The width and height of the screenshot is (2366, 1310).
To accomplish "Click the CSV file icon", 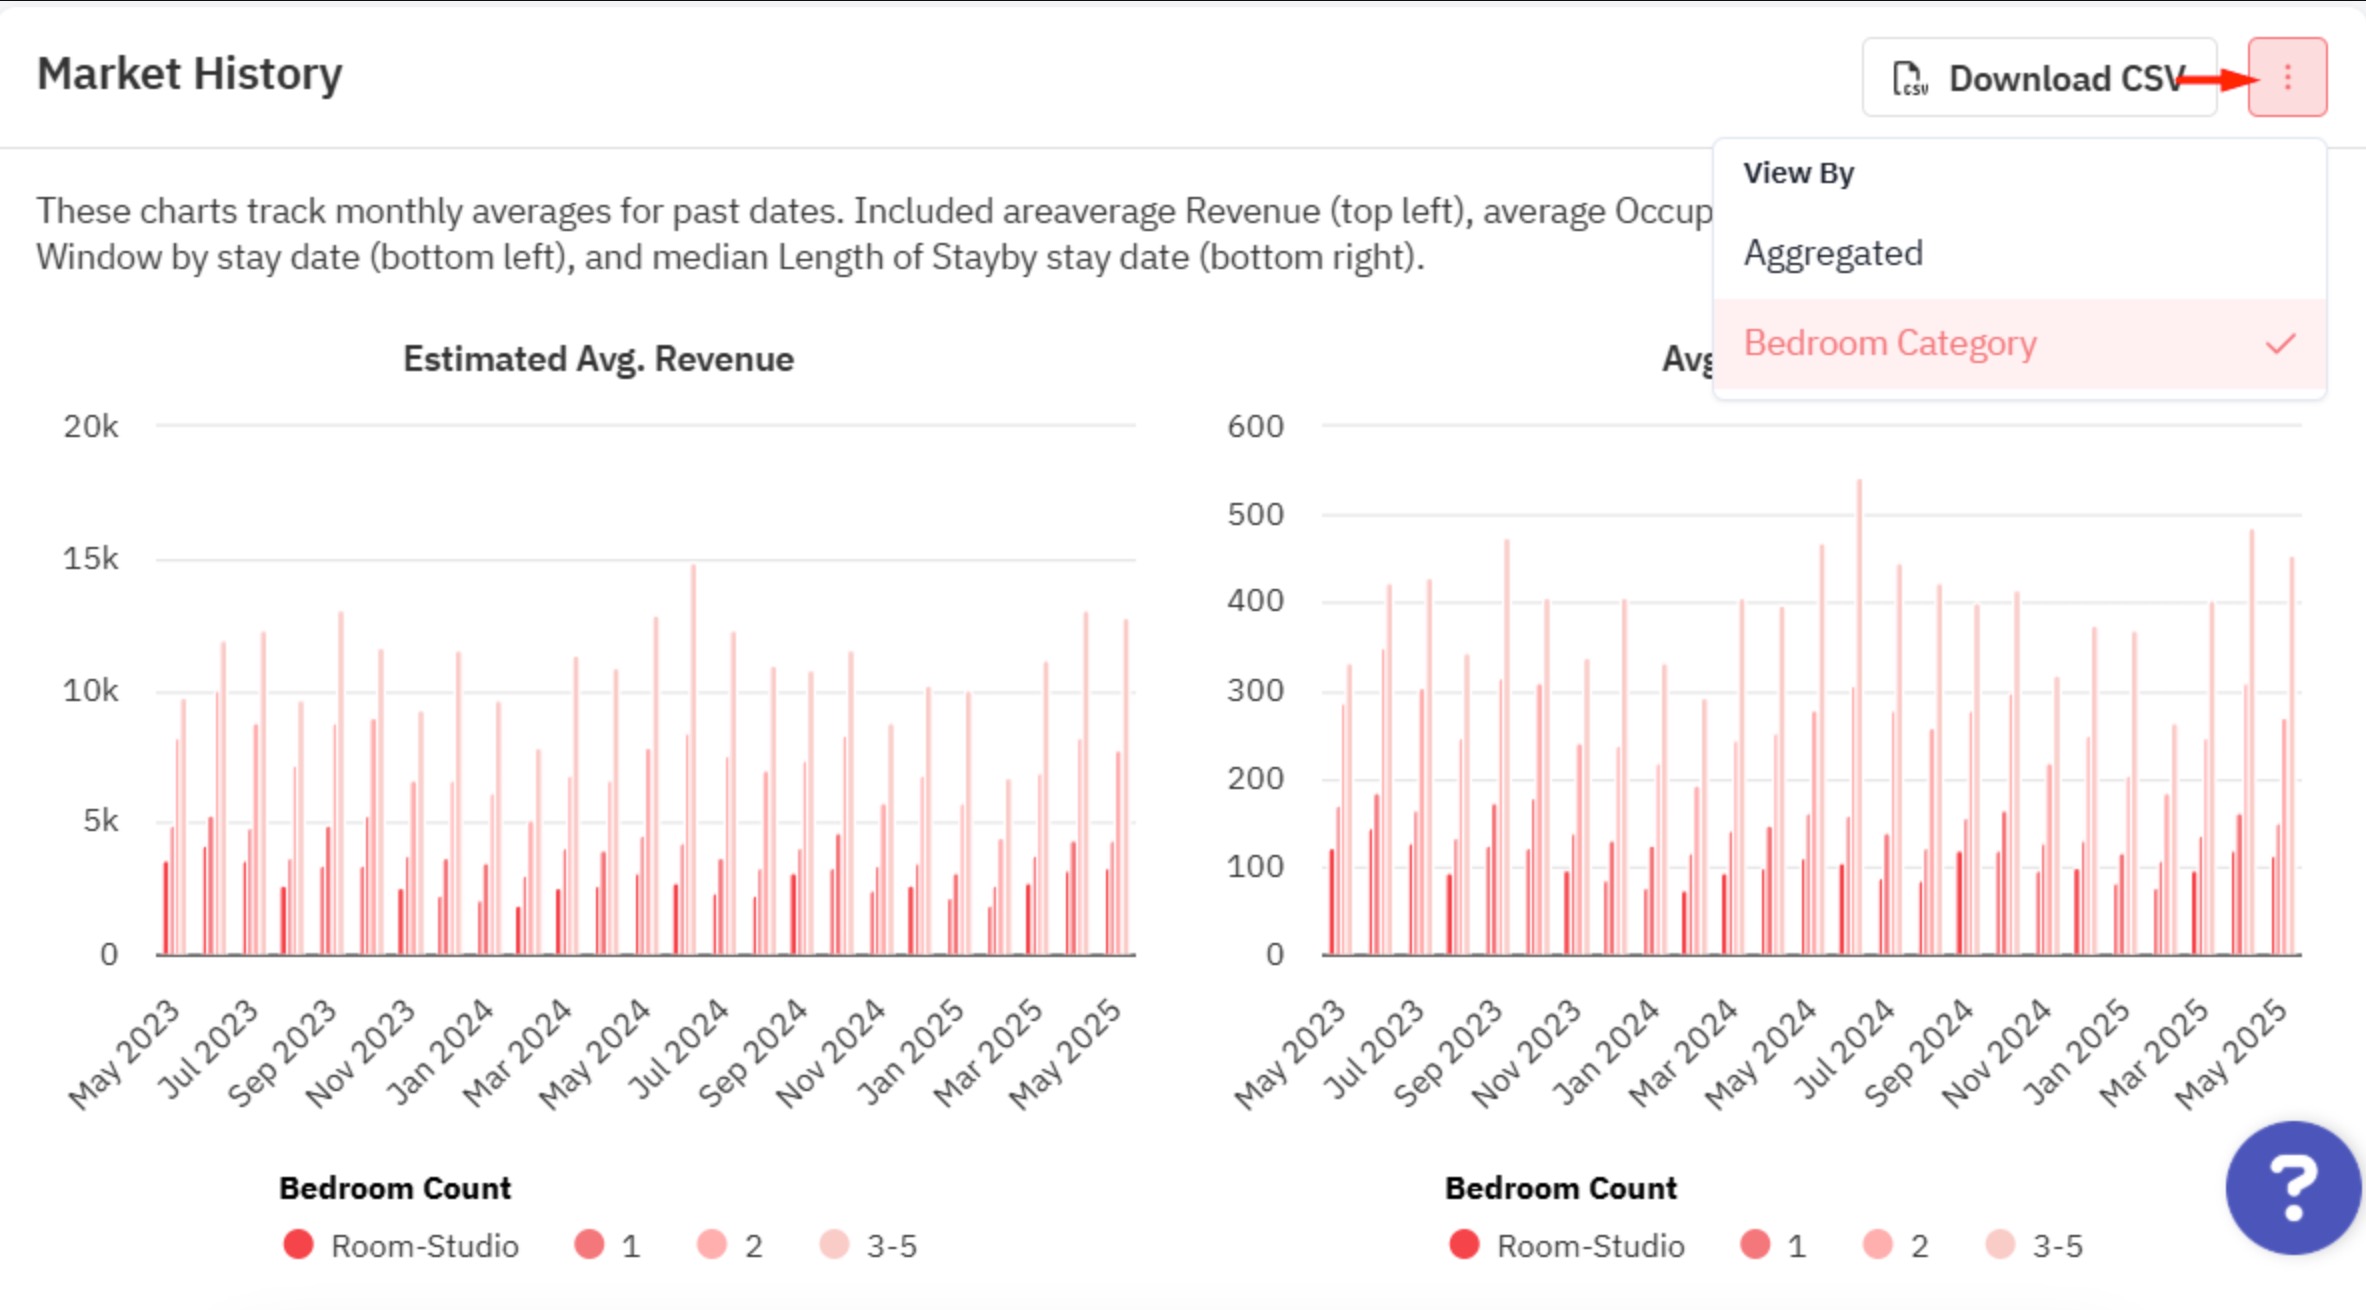I will tap(1910, 78).
